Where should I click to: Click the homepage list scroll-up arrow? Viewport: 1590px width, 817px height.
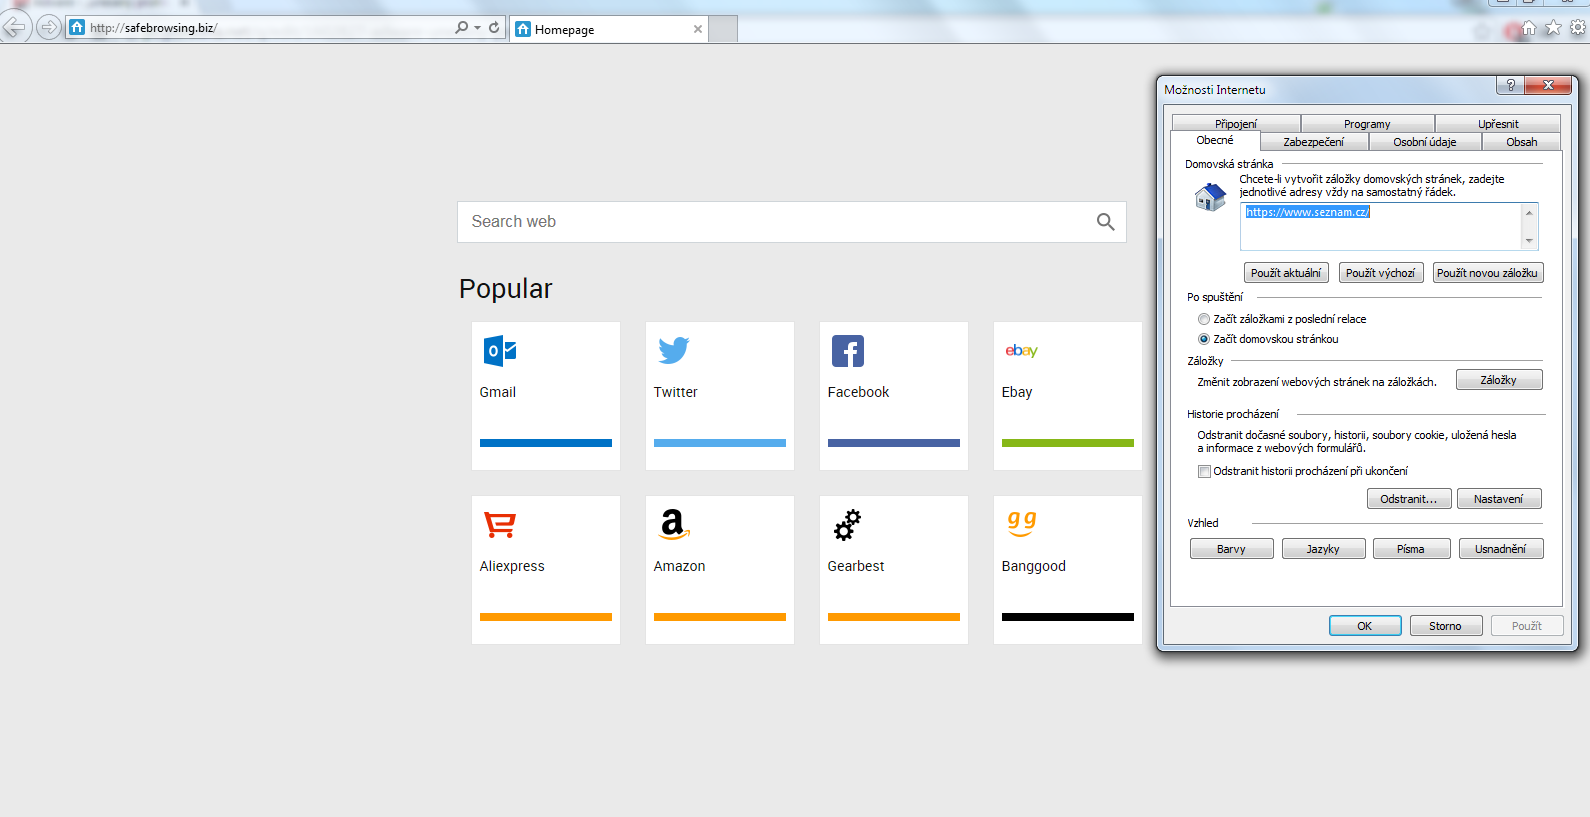[x=1529, y=213]
